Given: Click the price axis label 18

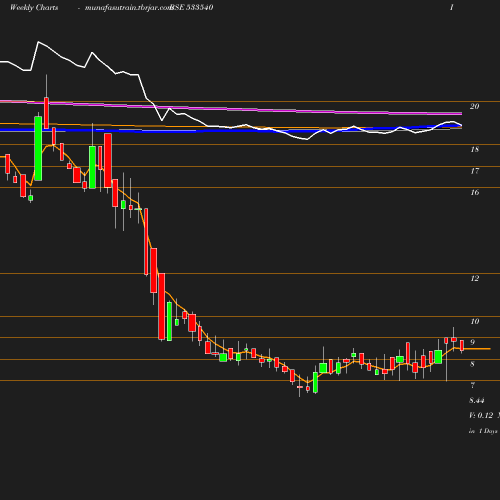Looking at the screenshot, I should 475,149.
